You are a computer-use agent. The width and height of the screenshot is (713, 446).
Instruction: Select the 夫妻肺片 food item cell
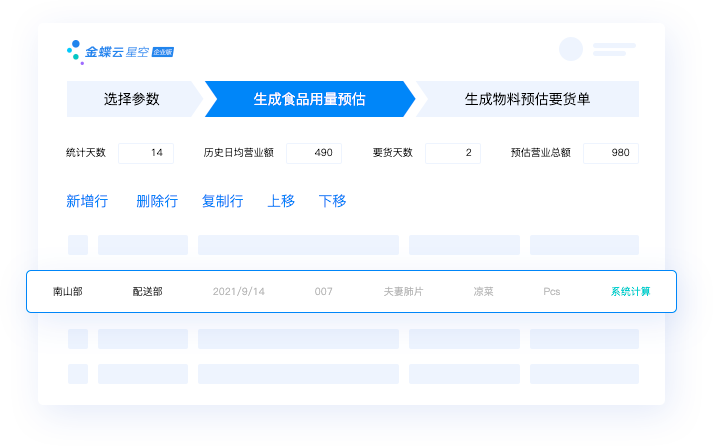pos(403,292)
